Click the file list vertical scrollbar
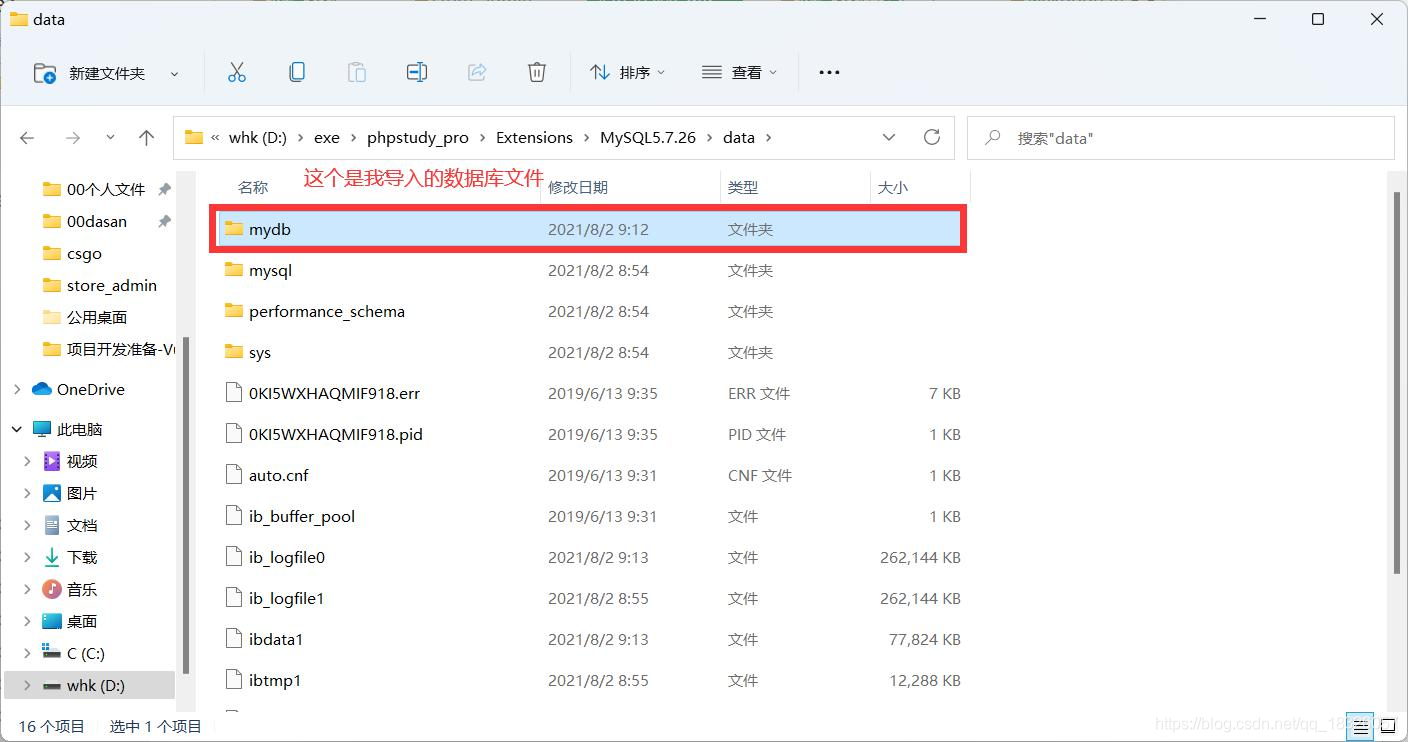 pos(1399,383)
